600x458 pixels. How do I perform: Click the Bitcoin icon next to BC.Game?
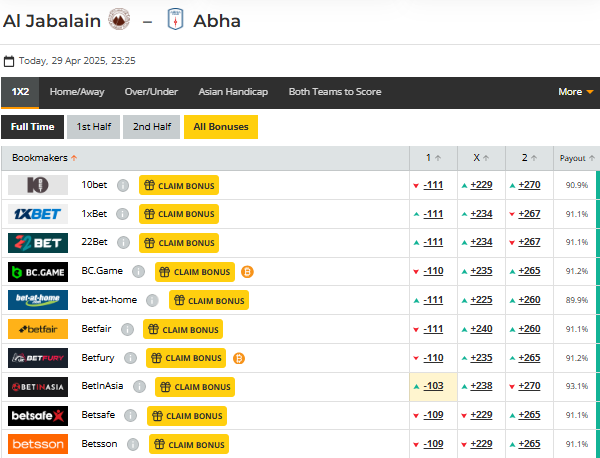247,271
